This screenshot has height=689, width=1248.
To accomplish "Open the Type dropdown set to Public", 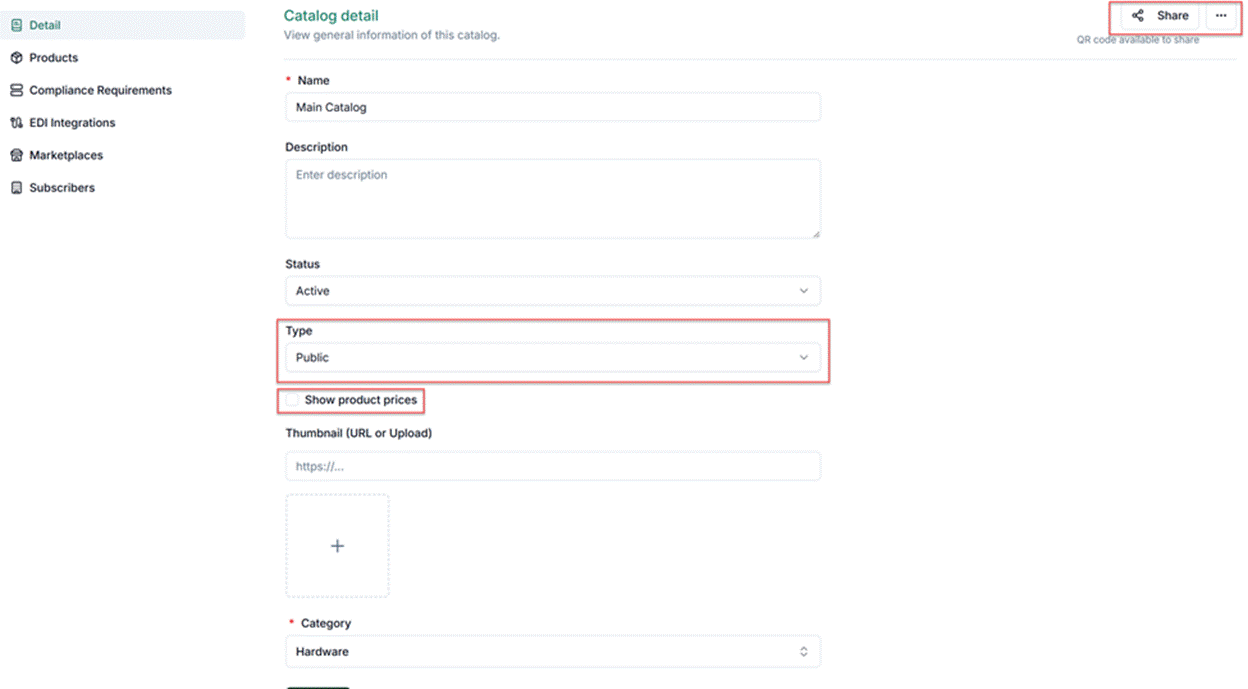I will (552, 358).
